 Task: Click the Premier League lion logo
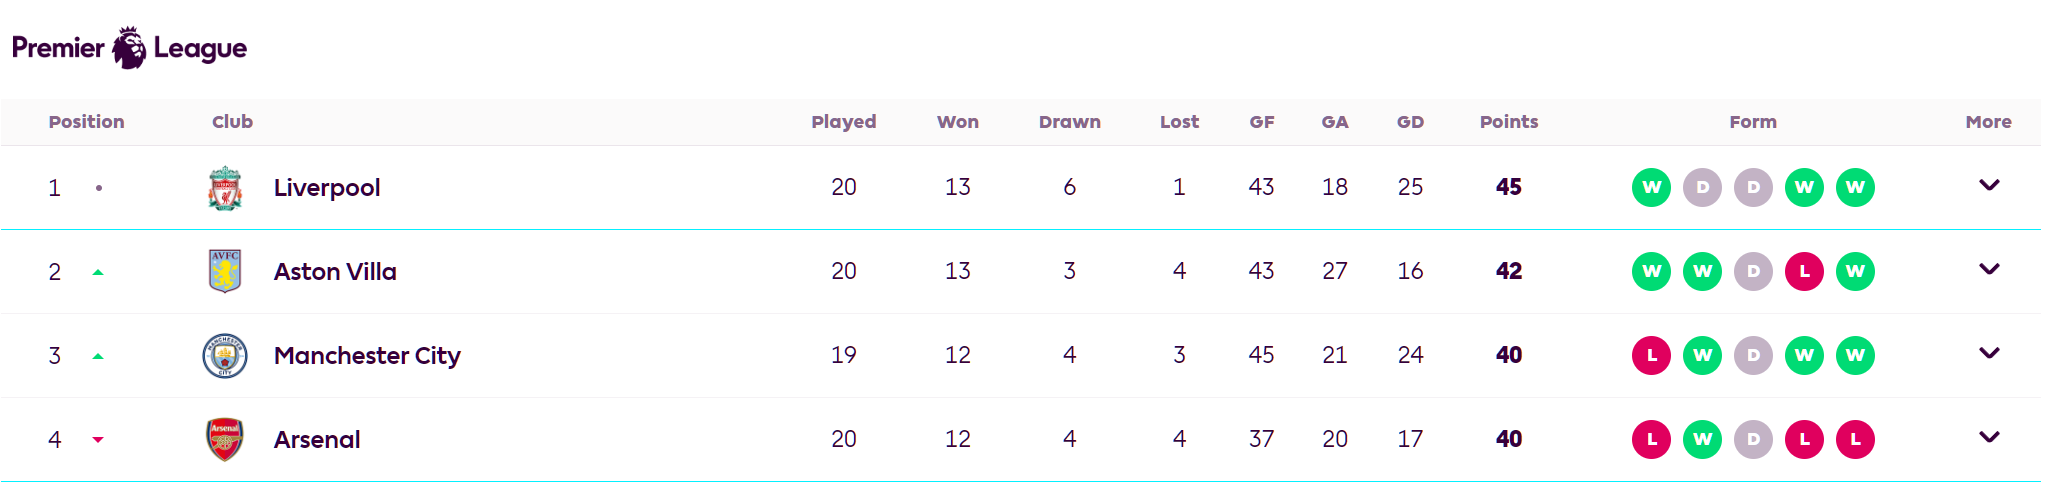(x=129, y=48)
